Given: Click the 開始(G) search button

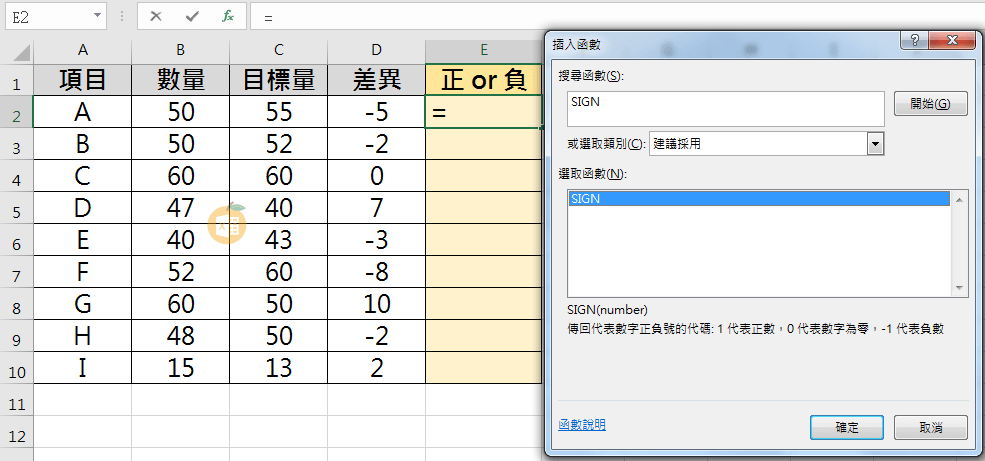Looking at the screenshot, I should (x=924, y=103).
